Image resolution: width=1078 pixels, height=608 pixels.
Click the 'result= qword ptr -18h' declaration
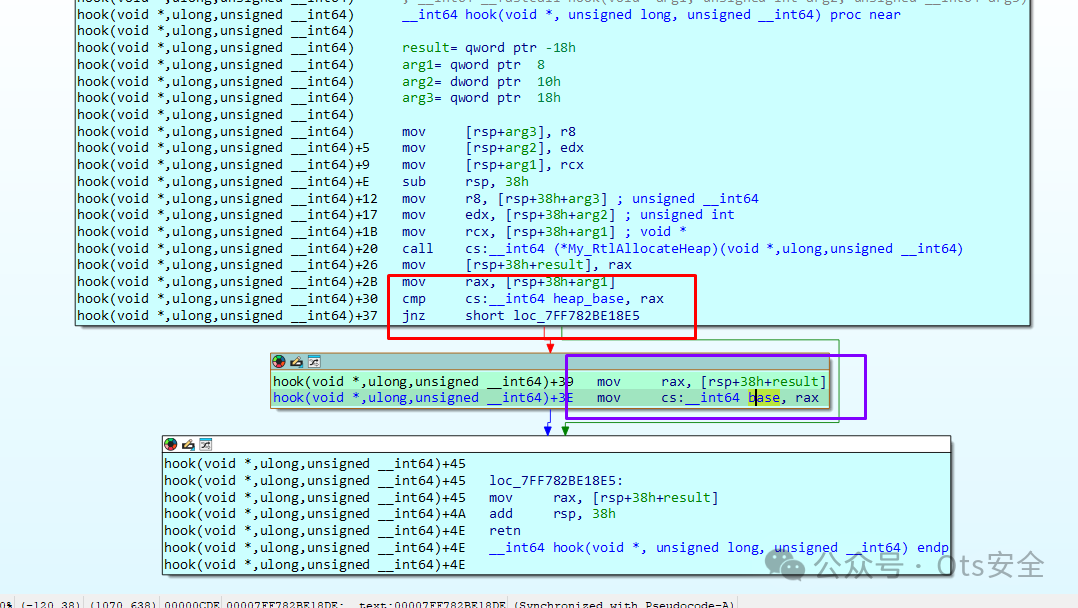pyautogui.click(x=489, y=47)
